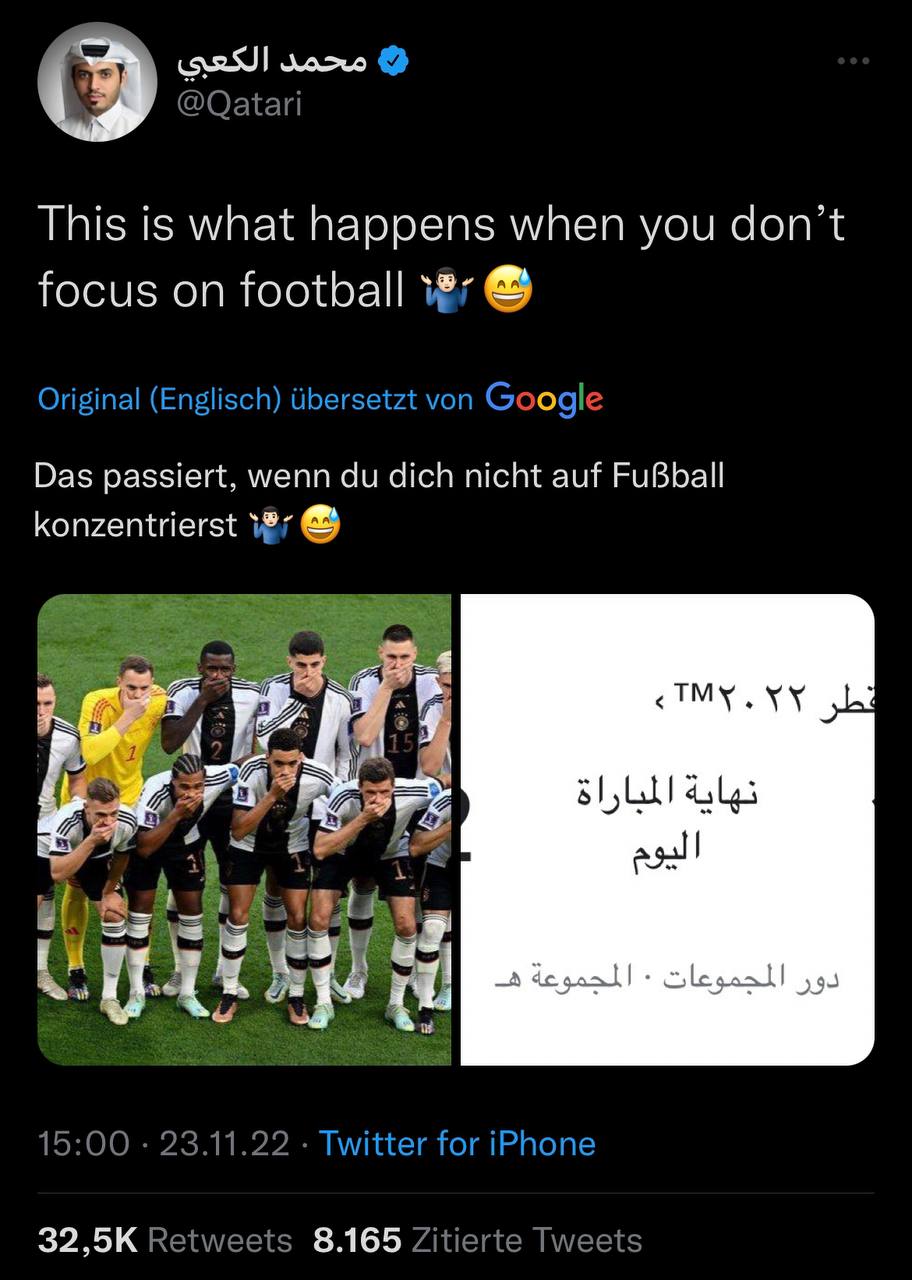The height and width of the screenshot is (1280, 912).
Task: Tap the @Qatari handle
Action: click(x=239, y=103)
